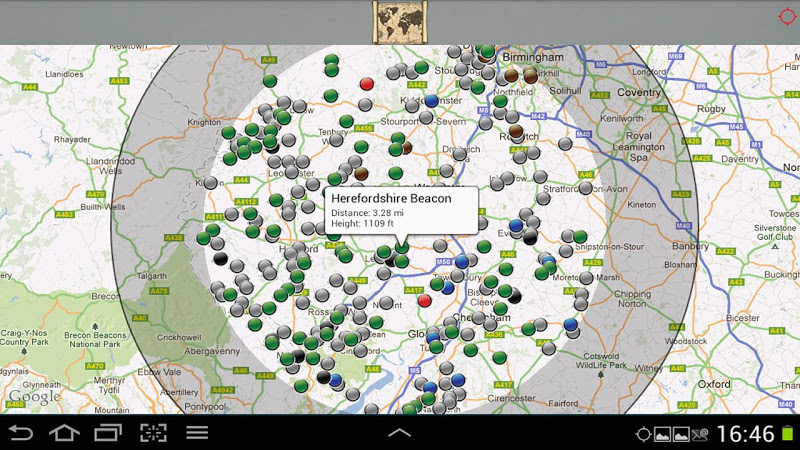Tap the Silverstone Golf Club label
Image resolution: width=800 pixels, height=450 pixels.
click(774, 232)
